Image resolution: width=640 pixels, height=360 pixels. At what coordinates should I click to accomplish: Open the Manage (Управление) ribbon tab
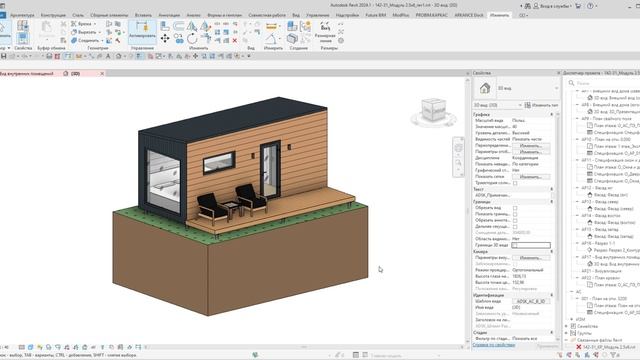click(318, 15)
